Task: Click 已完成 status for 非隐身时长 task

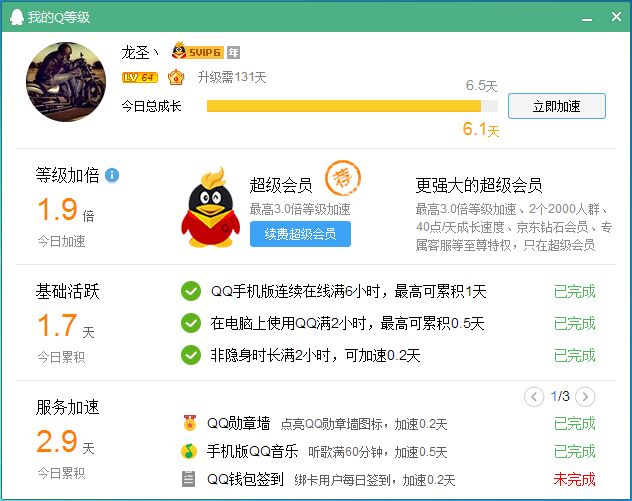Action: [574, 355]
